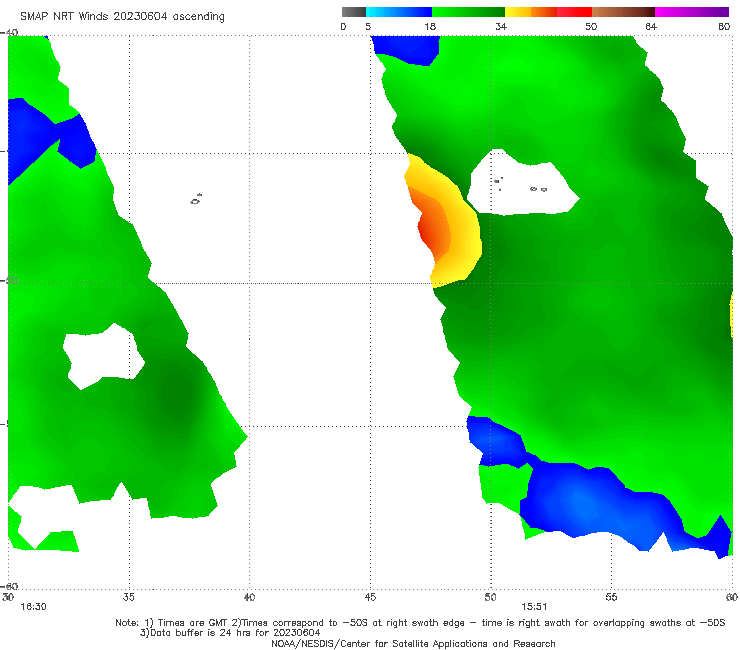The image size is (740, 650).
Task: Click longitude axis label "60" at bottom right
Action: [x=732, y=597]
